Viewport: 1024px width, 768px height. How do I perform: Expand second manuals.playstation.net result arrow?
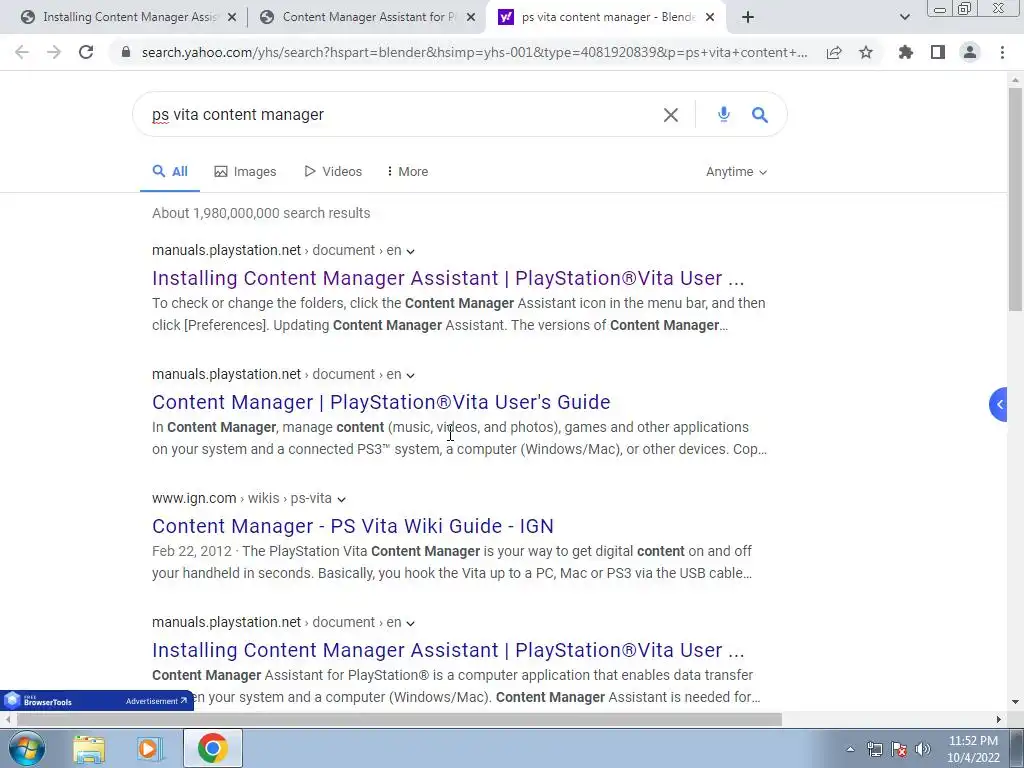(x=410, y=376)
